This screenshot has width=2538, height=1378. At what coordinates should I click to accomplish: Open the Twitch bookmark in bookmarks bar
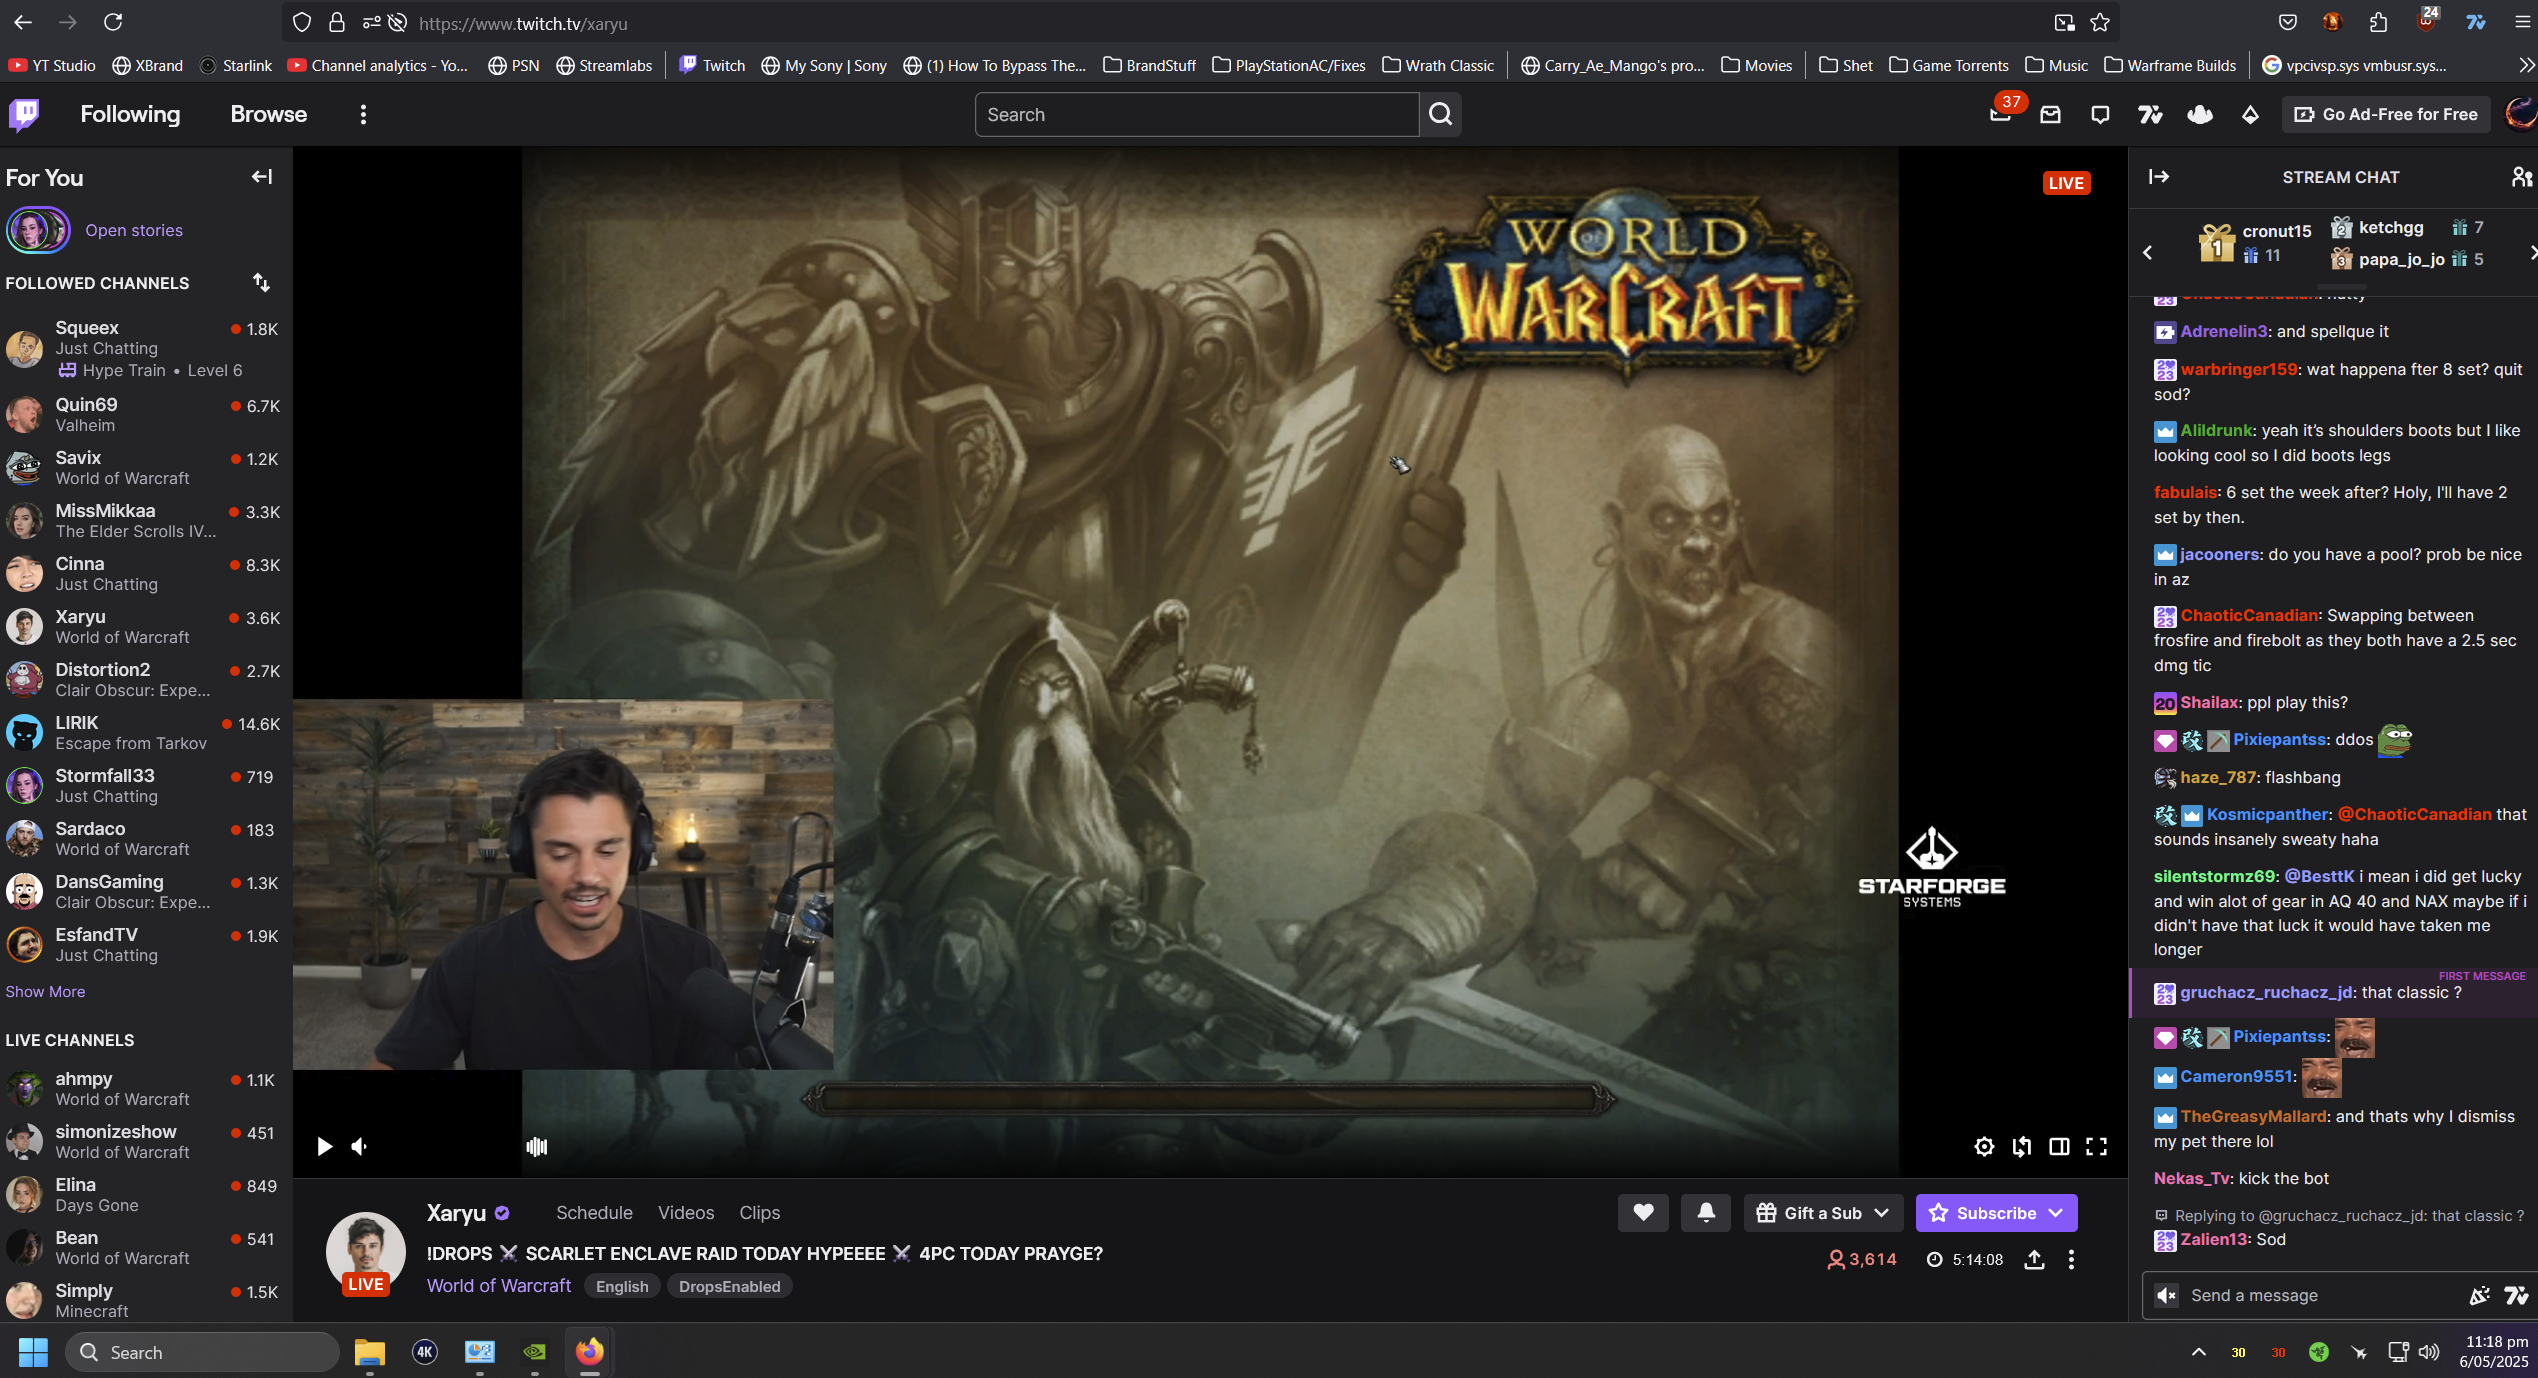(712, 65)
